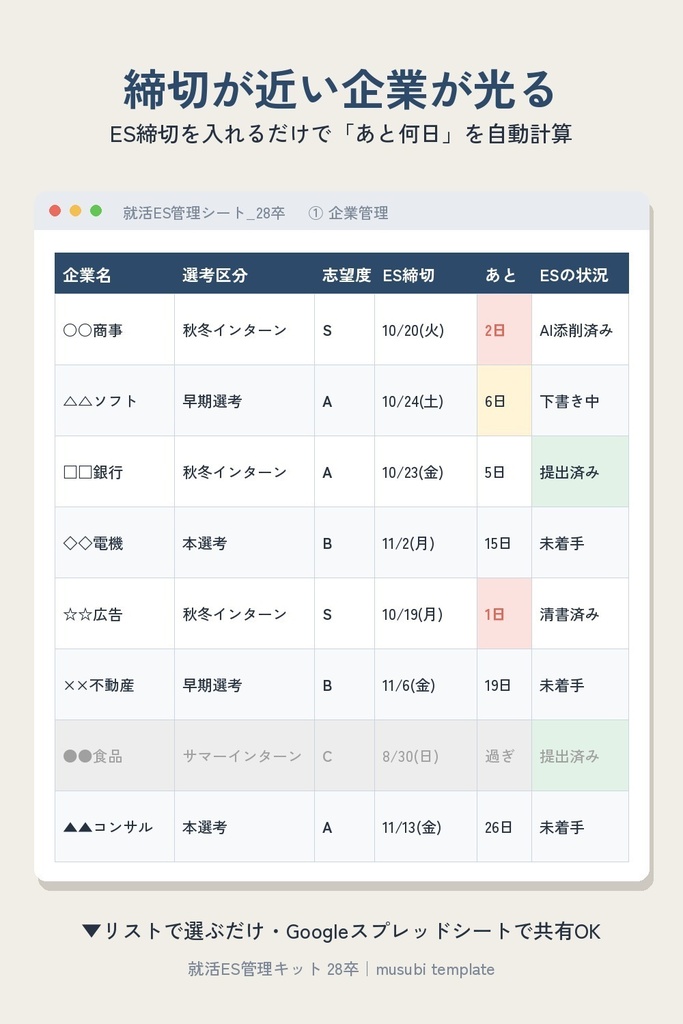Click 志望度 A cell for △△ソフト
683x1024 pixels.
point(345,401)
